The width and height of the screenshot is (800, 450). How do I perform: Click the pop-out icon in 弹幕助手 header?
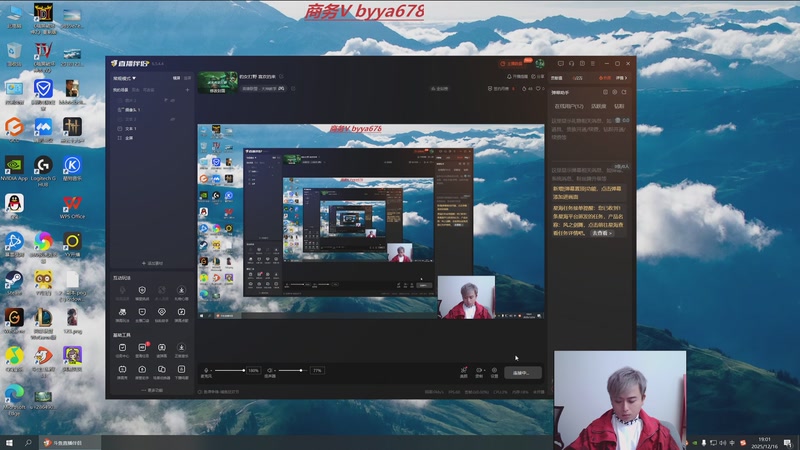click(x=624, y=92)
